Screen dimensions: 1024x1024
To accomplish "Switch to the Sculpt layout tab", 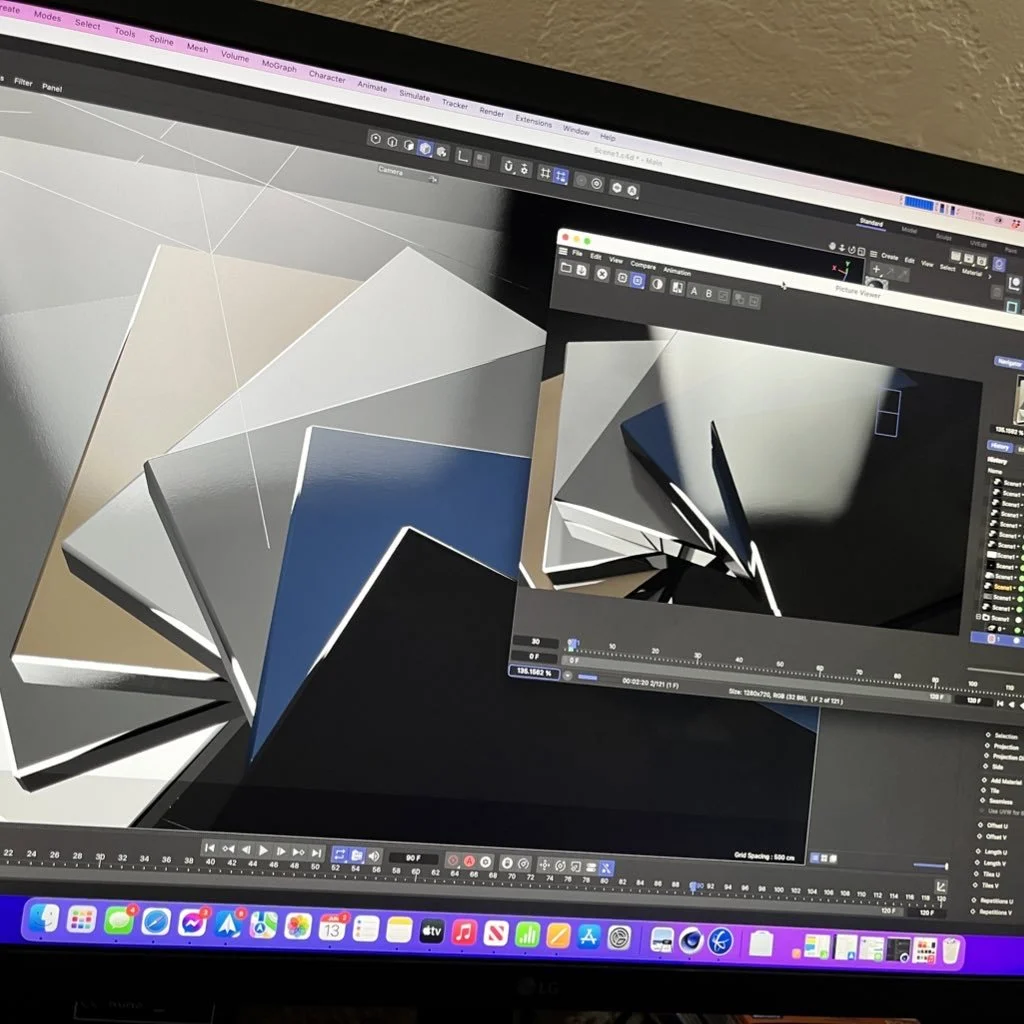I will pos(944,236).
